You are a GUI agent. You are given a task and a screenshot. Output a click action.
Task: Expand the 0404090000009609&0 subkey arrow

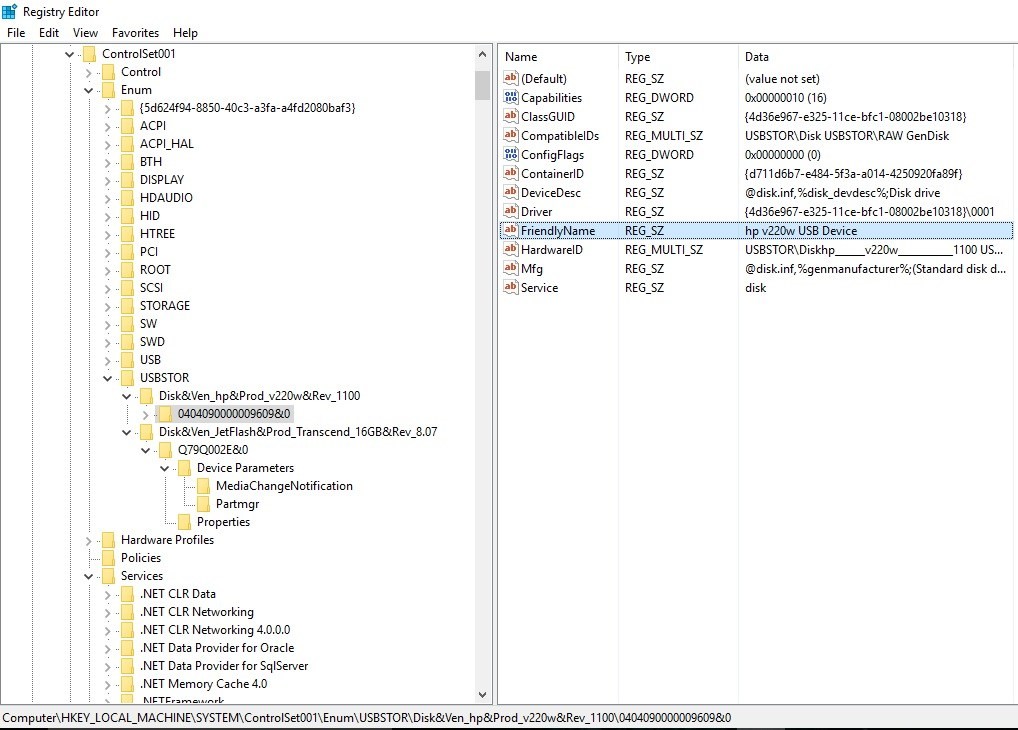145,414
